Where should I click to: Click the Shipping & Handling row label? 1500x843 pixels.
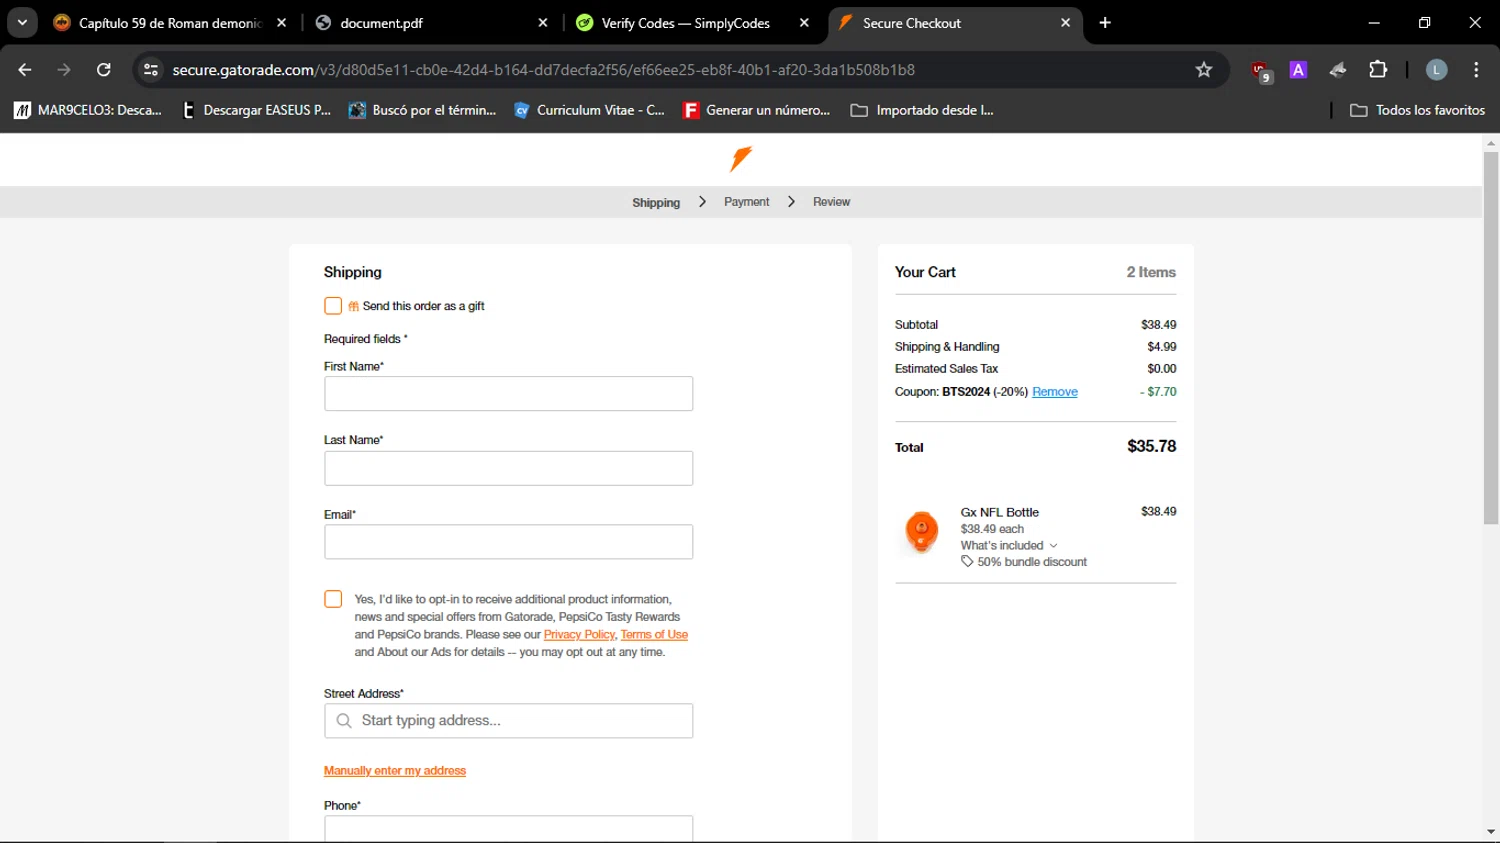[947, 347]
